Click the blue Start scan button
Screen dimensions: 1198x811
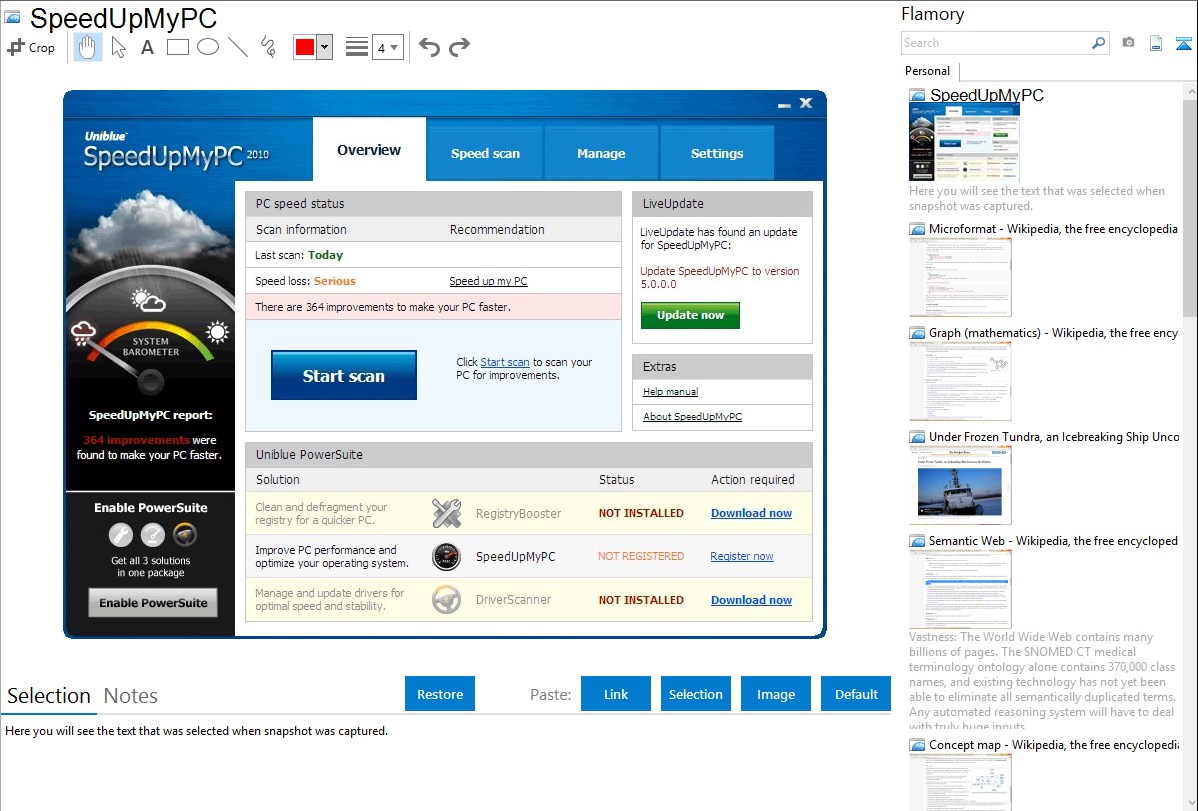(344, 375)
